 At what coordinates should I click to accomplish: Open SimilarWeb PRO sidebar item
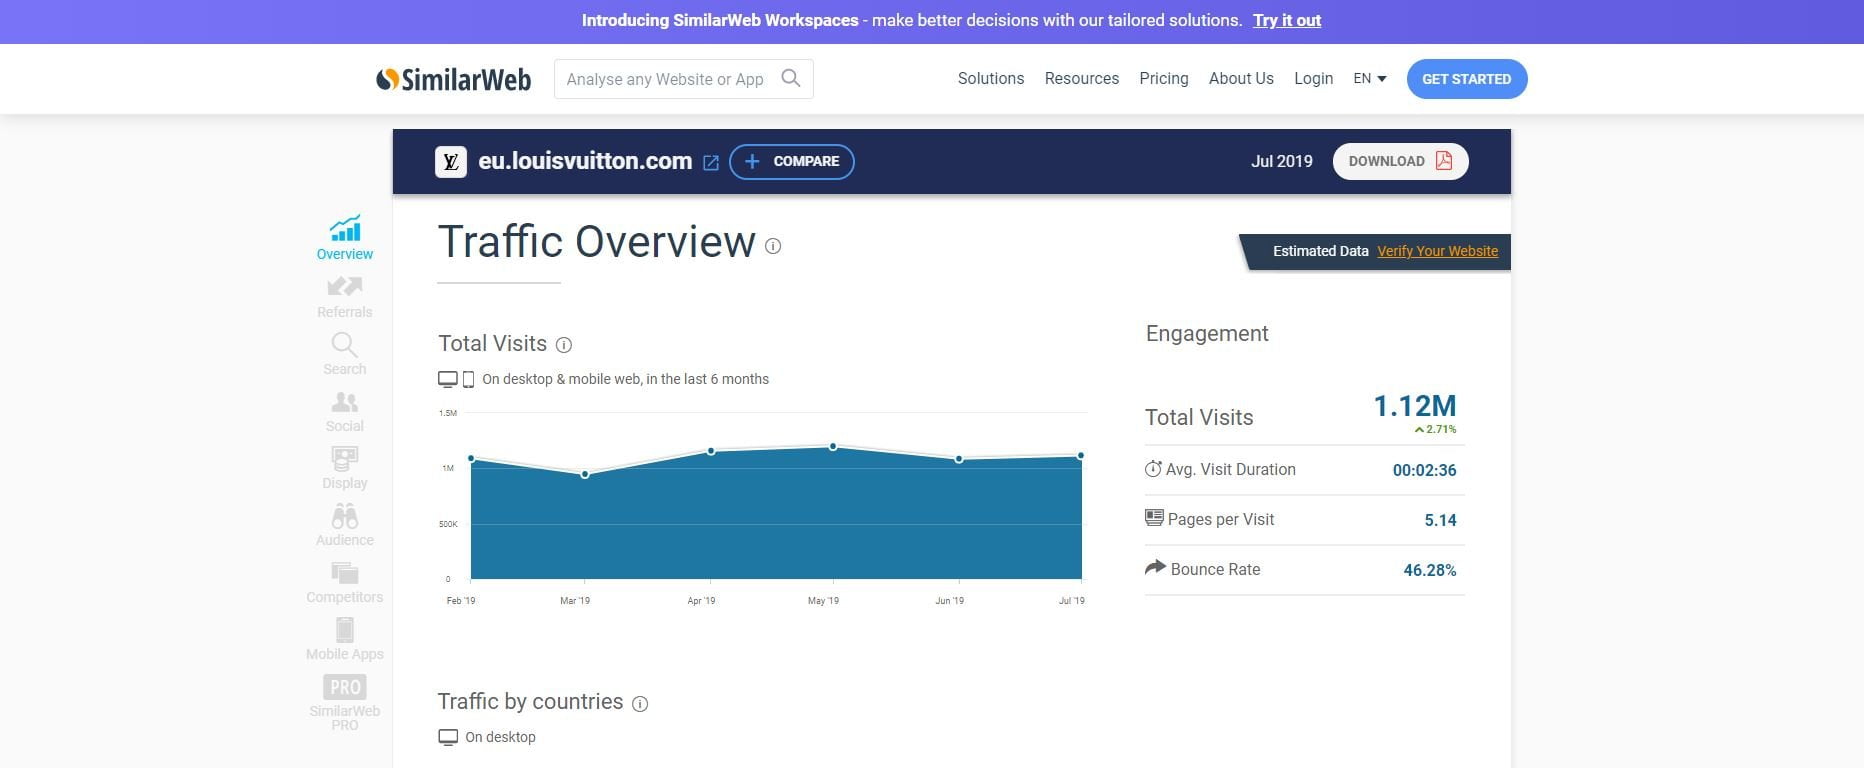(345, 703)
